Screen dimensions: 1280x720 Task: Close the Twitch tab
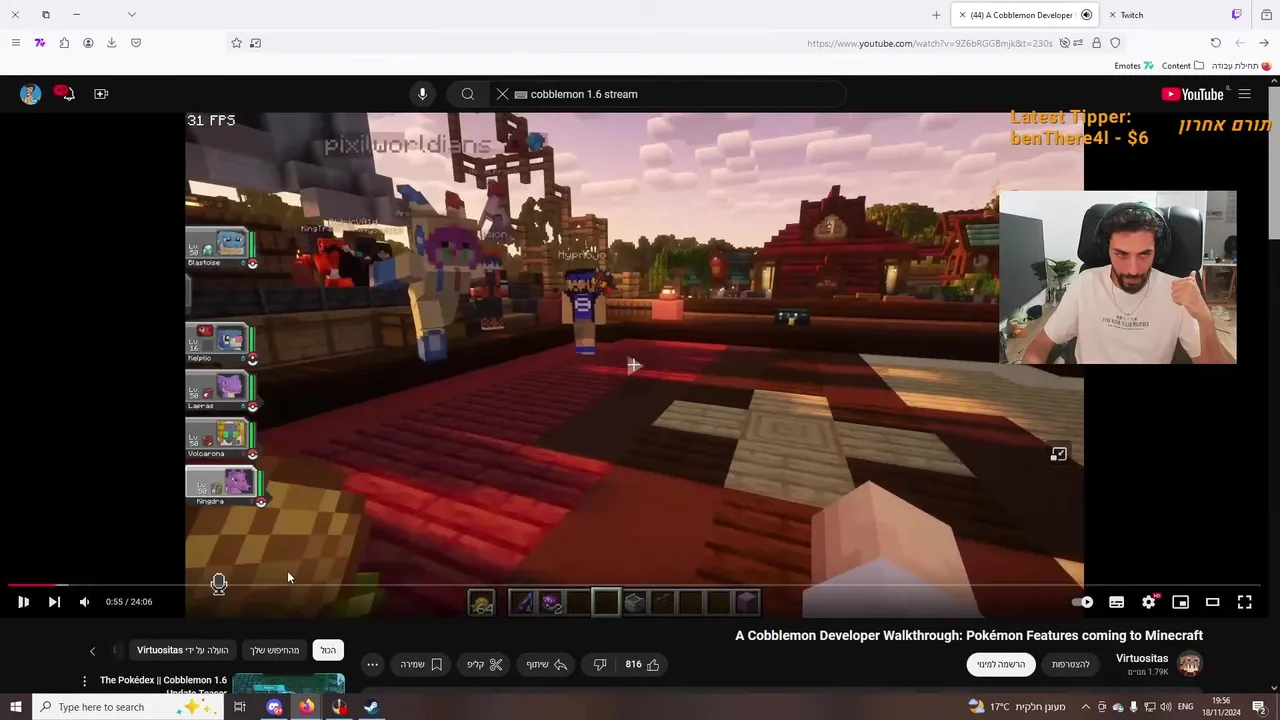tap(1112, 15)
